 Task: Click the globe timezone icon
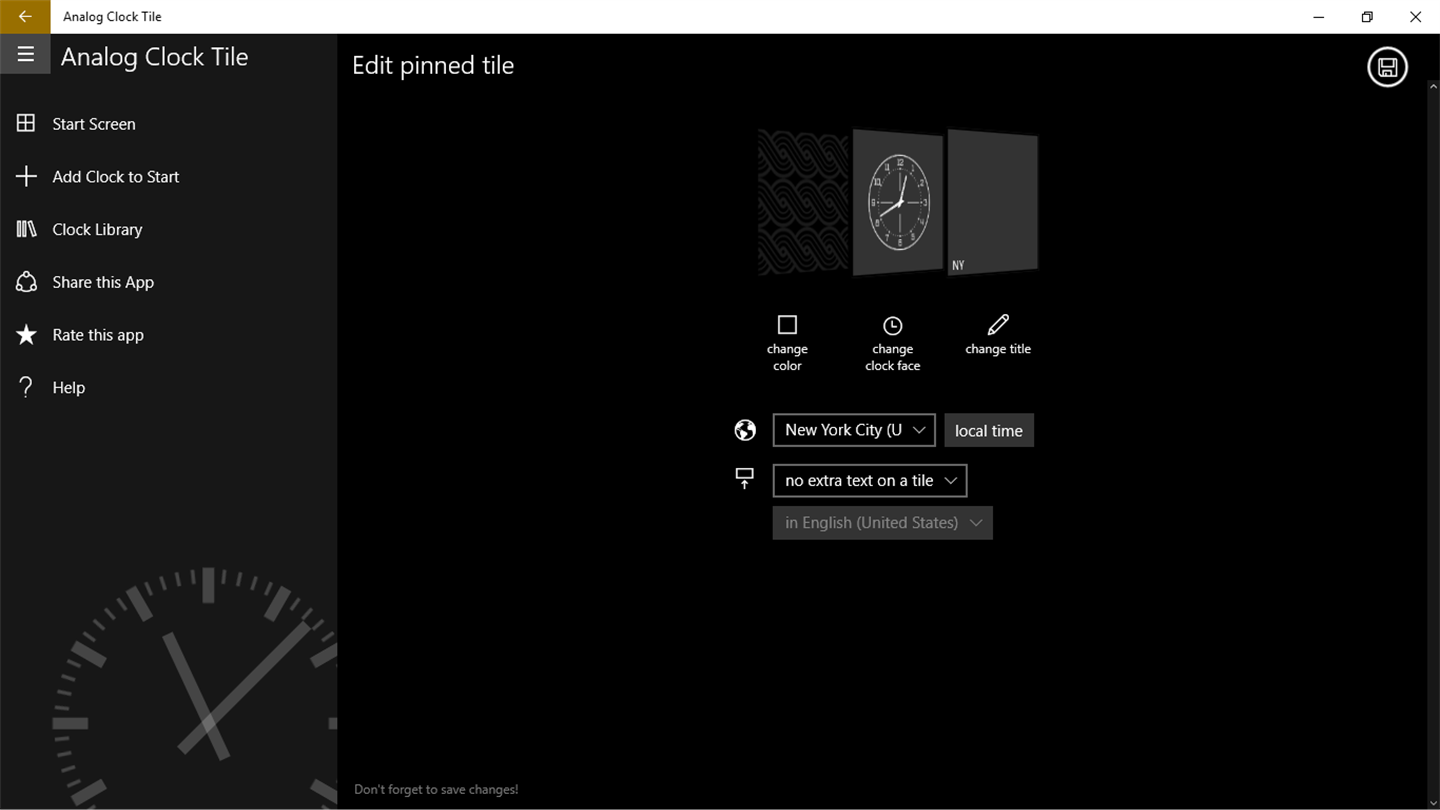(x=745, y=430)
